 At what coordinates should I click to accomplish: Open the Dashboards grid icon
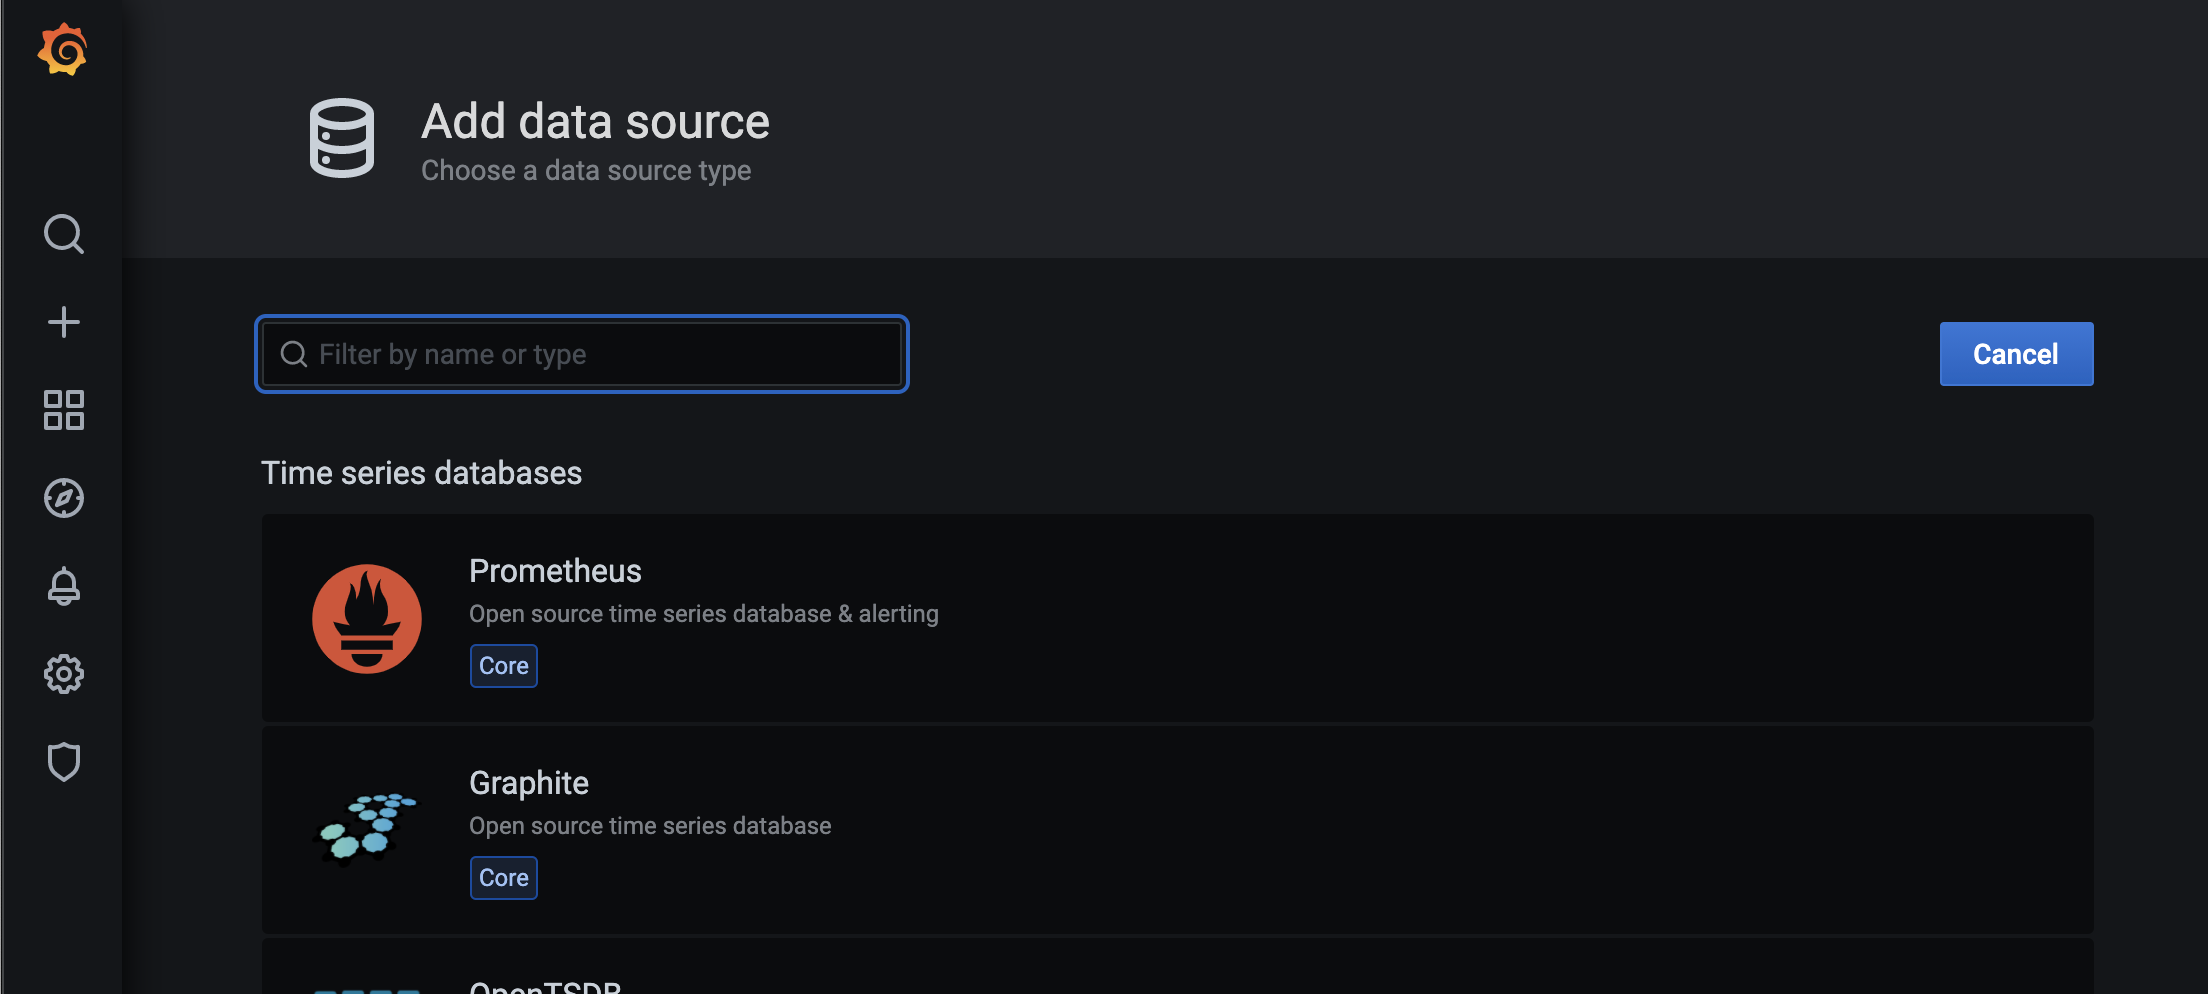(63, 410)
